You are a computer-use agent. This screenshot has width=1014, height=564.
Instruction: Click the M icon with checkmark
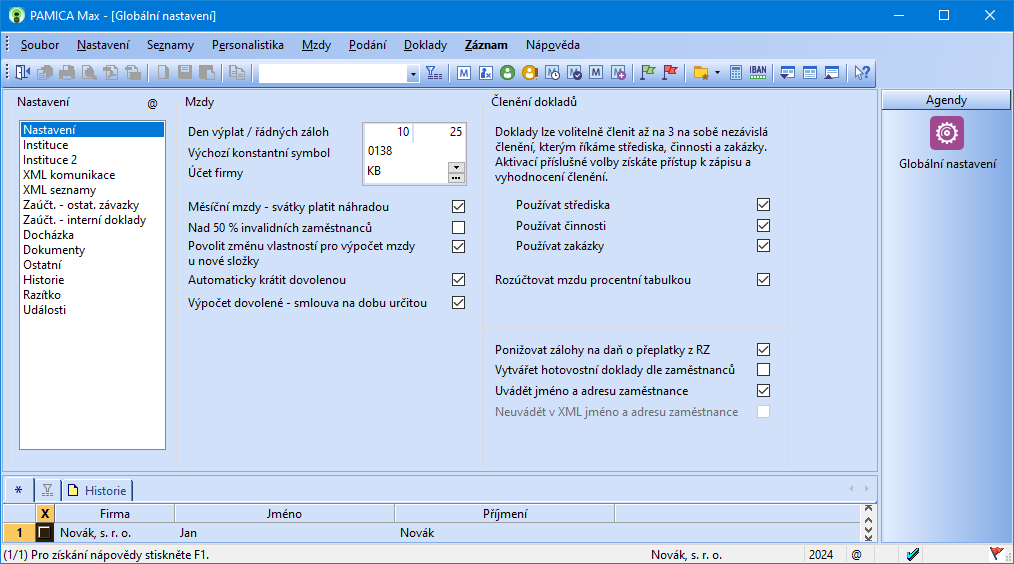[x=574, y=73]
